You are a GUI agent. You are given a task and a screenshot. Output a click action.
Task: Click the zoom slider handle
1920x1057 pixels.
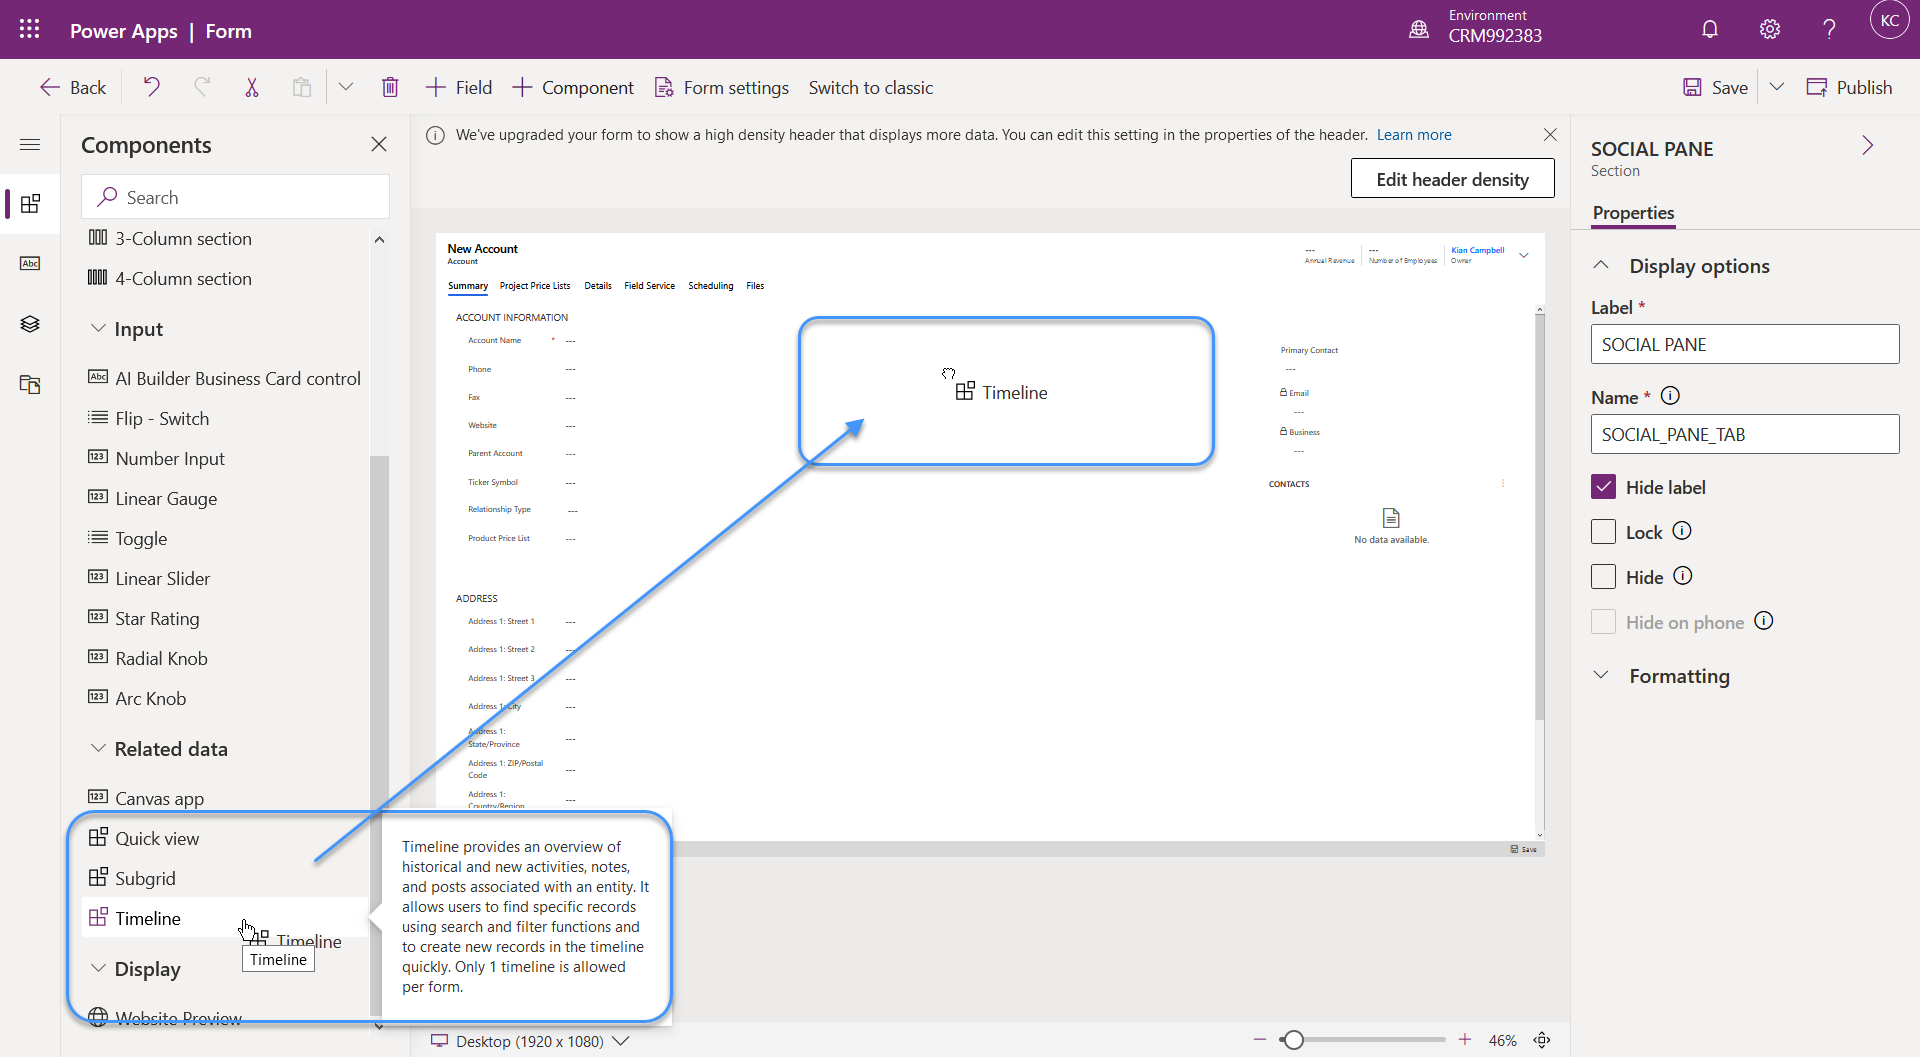pyautogui.click(x=1293, y=1040)
